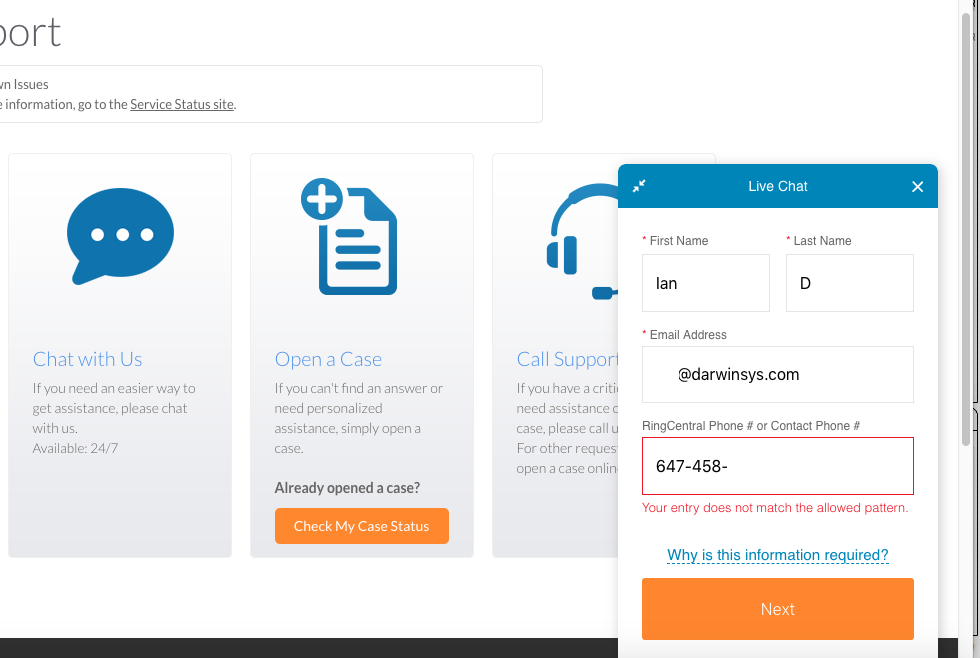Click the "Chat with Us" heading

88,359
